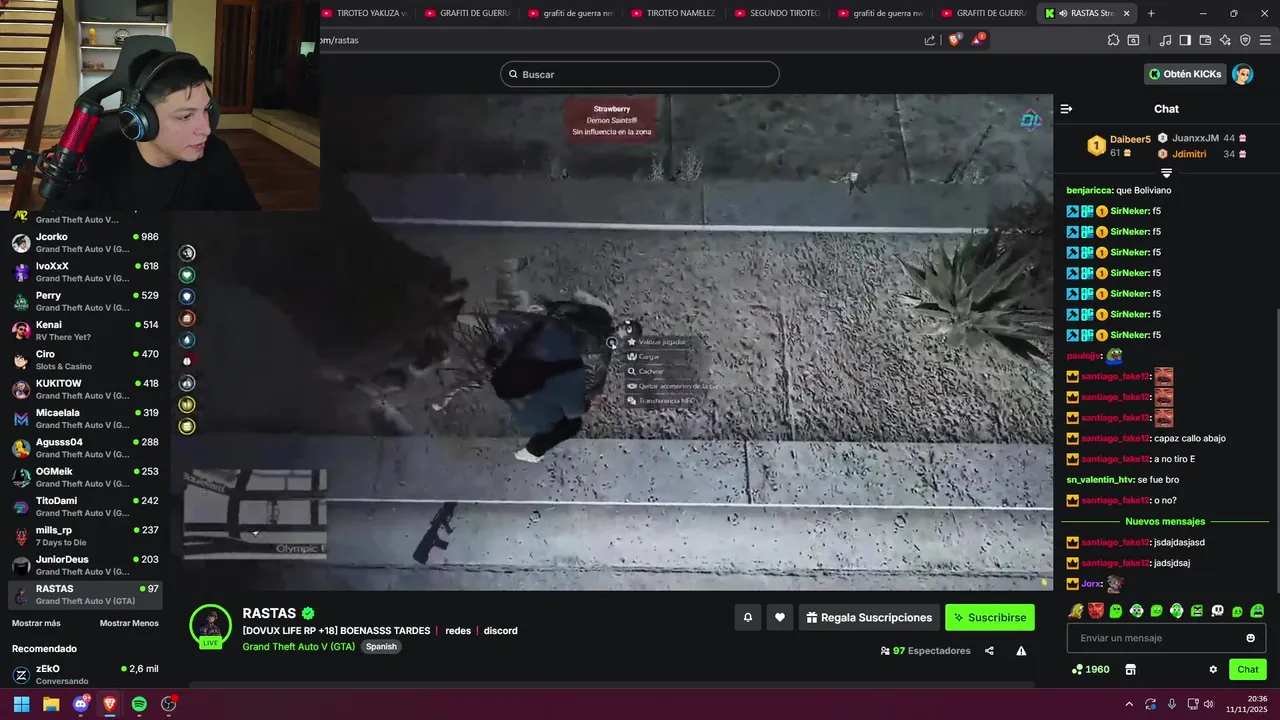Show hidden system tray icons

[x=1129, y=704]
